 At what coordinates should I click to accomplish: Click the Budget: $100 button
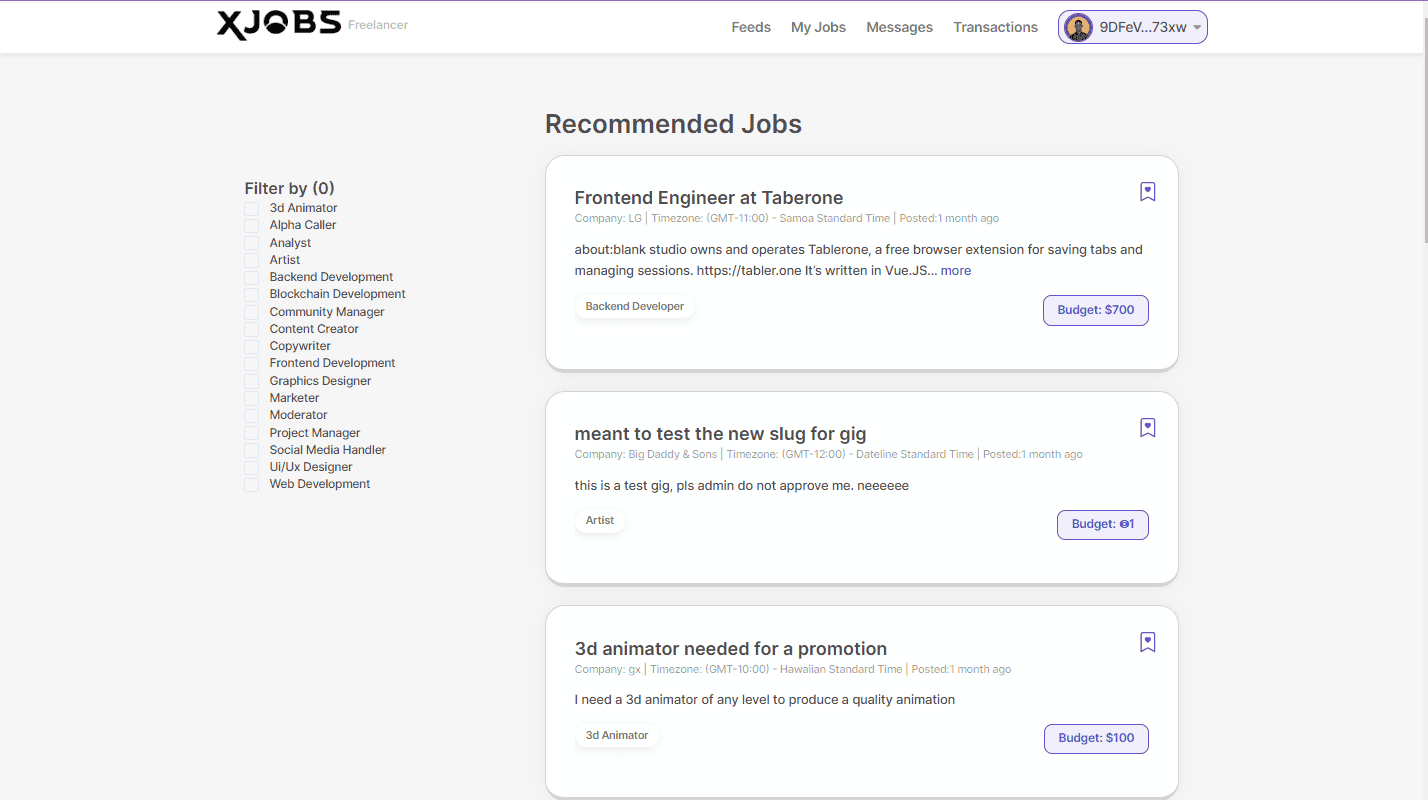(1096, 738)
